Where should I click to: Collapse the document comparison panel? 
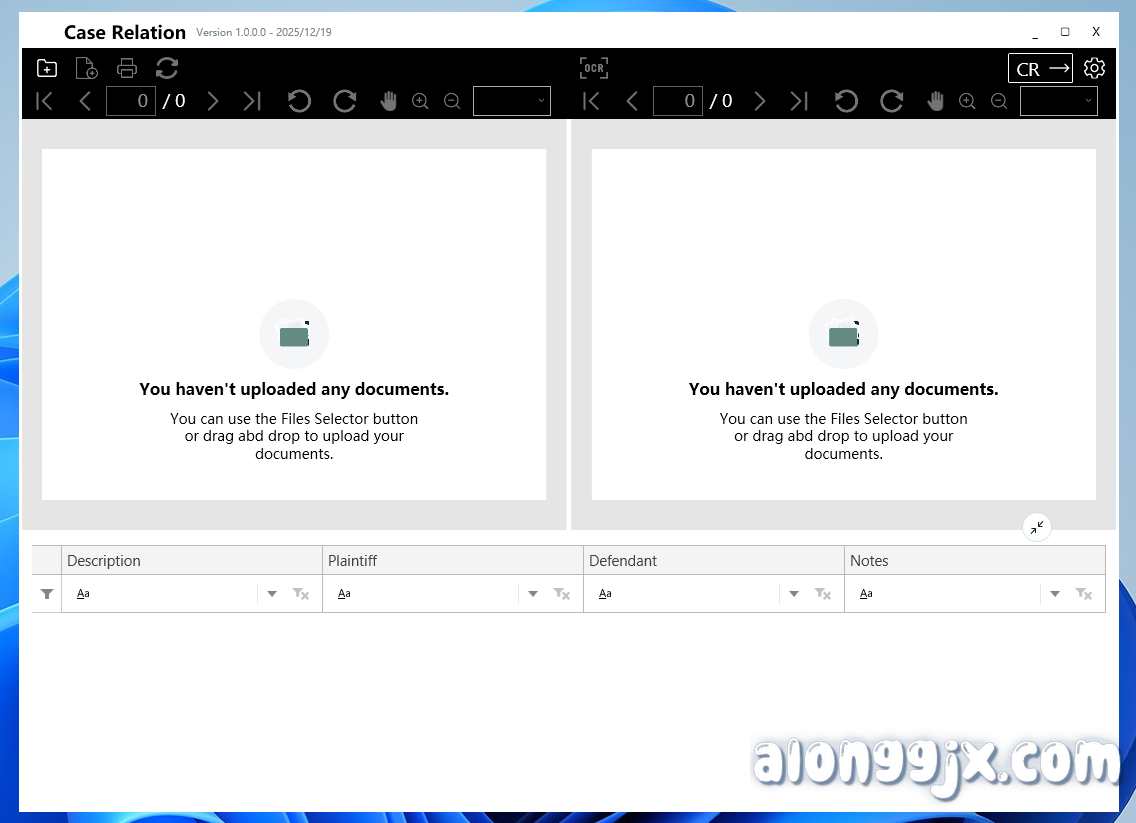pyautogui.click(x=1036, y=527)
